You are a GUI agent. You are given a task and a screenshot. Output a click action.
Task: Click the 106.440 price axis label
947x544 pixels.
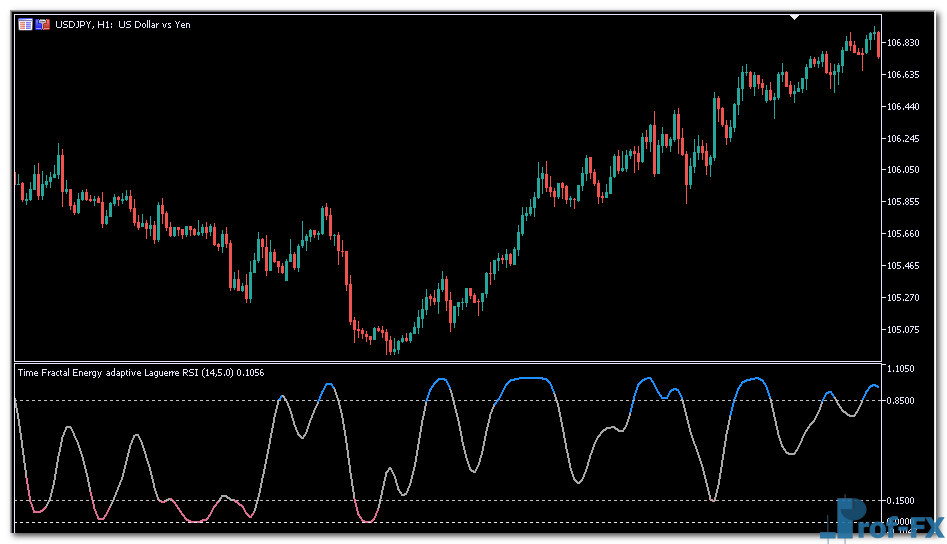(902, 106)
